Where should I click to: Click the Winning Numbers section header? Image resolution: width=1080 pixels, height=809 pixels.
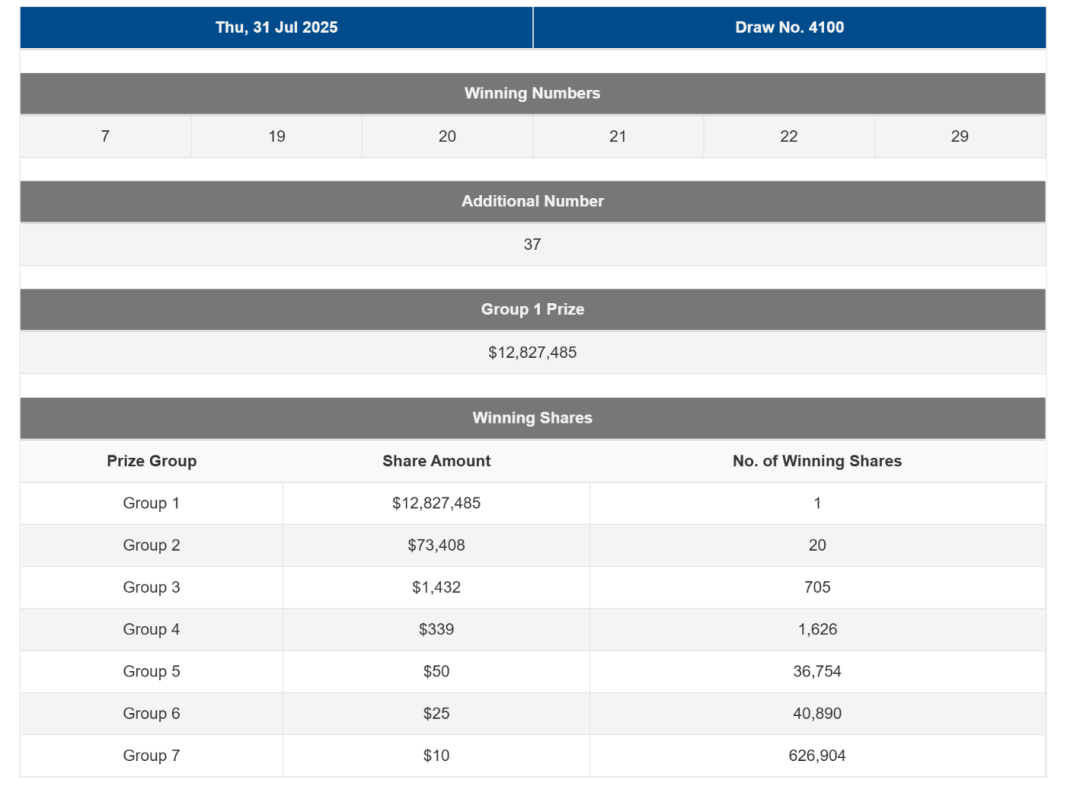[532, 94]
